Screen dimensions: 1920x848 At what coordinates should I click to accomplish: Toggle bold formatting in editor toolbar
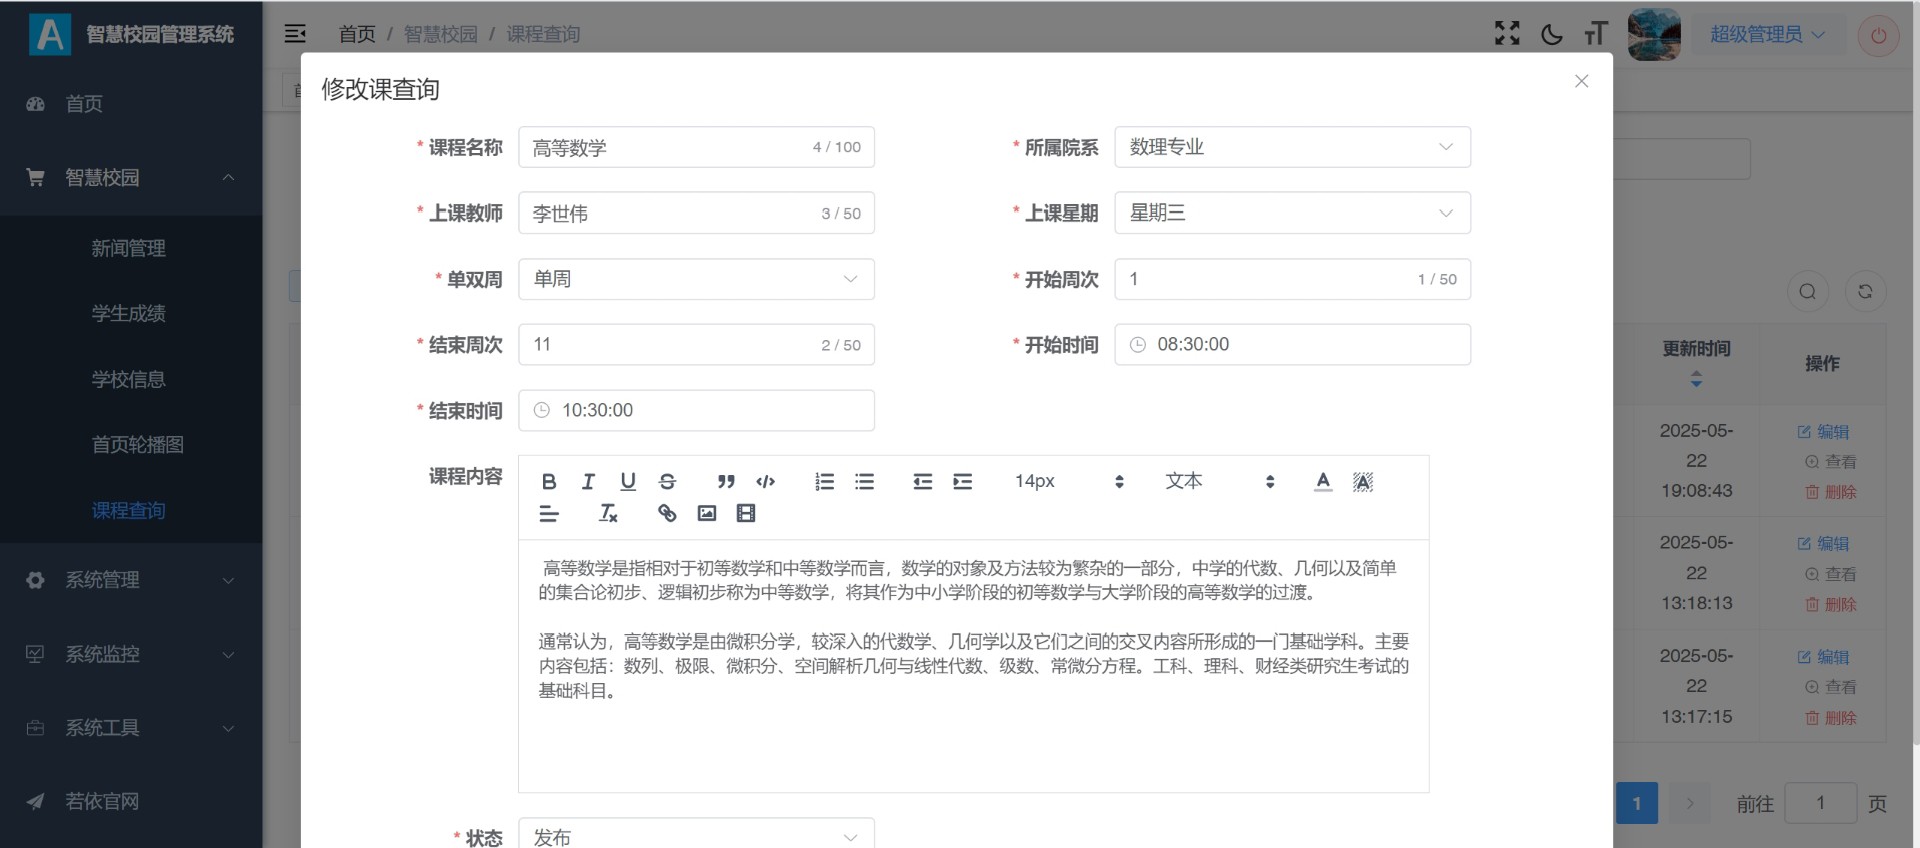point(549,482)
